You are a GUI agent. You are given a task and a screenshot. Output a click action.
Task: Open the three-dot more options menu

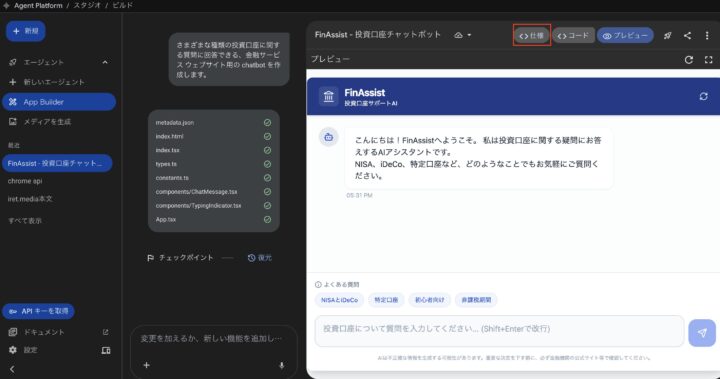[x=707, y=35]
